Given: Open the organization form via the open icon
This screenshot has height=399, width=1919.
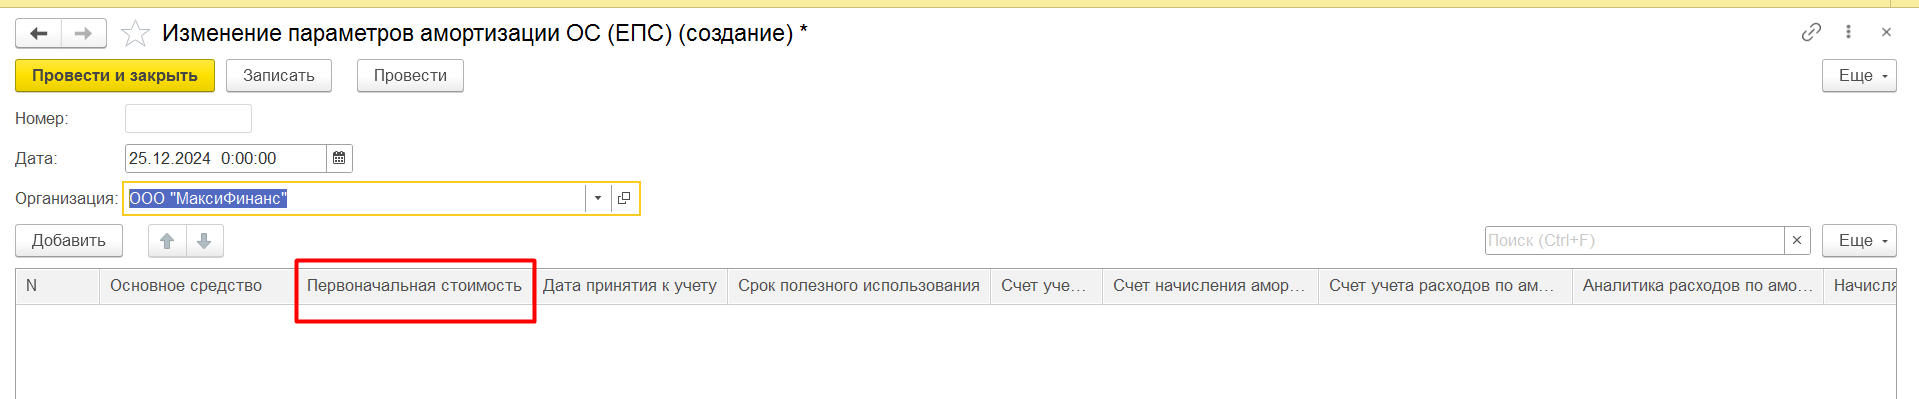Looking at the screenshot, I should (624, 198).
